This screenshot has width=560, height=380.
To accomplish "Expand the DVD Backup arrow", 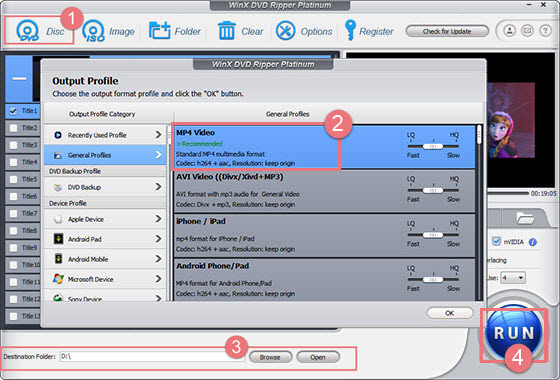I will coord(158,187).
